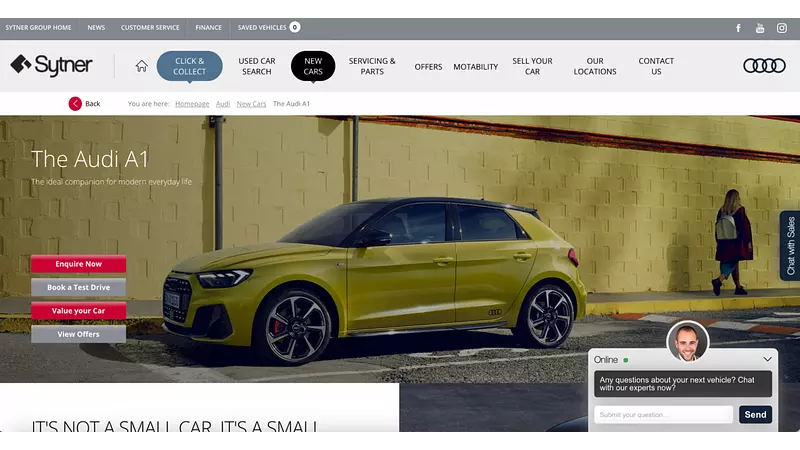The width and height of the screenshot is (800, 450).
Task: Select the New Cars menu item
Action: coord(313,66)
